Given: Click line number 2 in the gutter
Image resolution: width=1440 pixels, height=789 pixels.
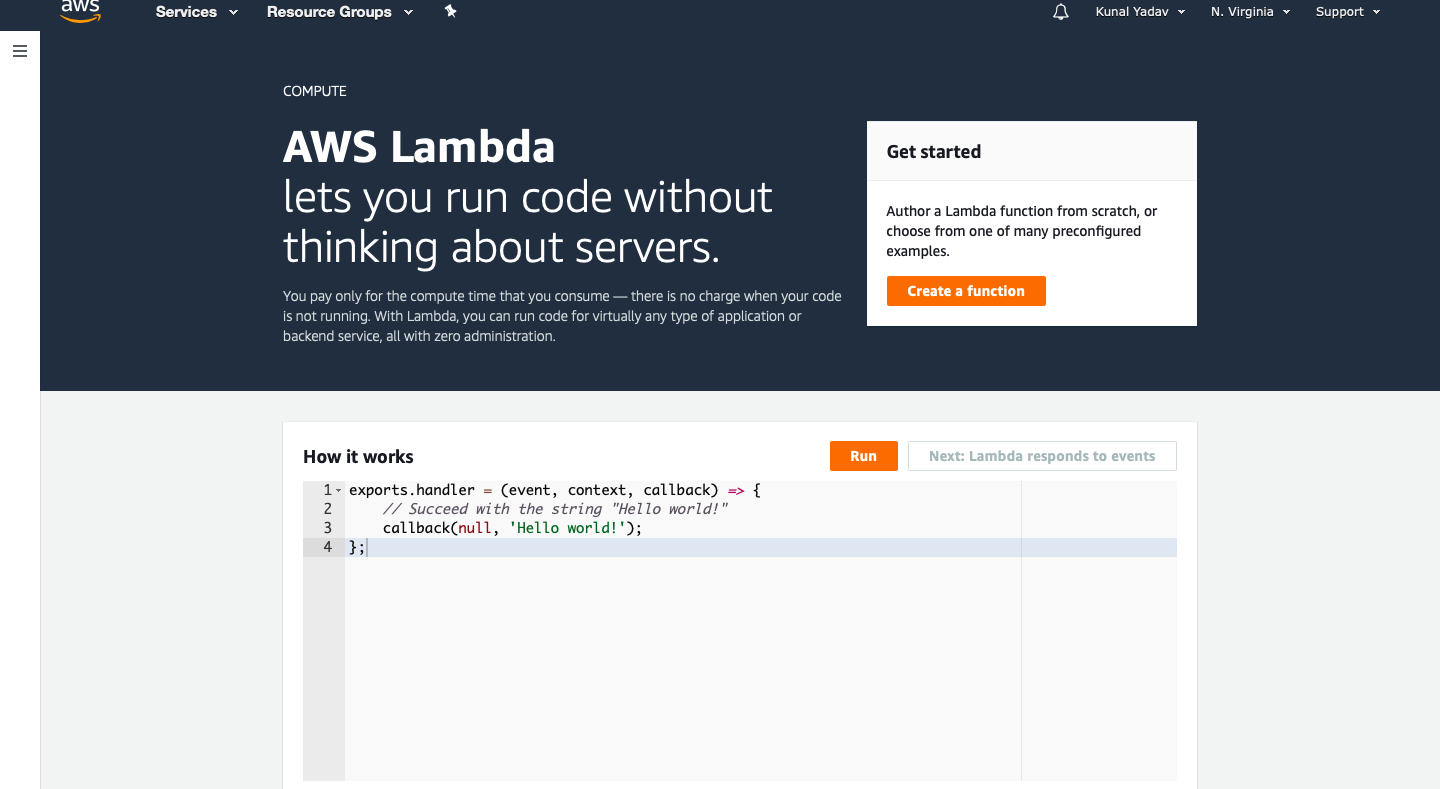Looking at the screenshot, I should point(327,509).
